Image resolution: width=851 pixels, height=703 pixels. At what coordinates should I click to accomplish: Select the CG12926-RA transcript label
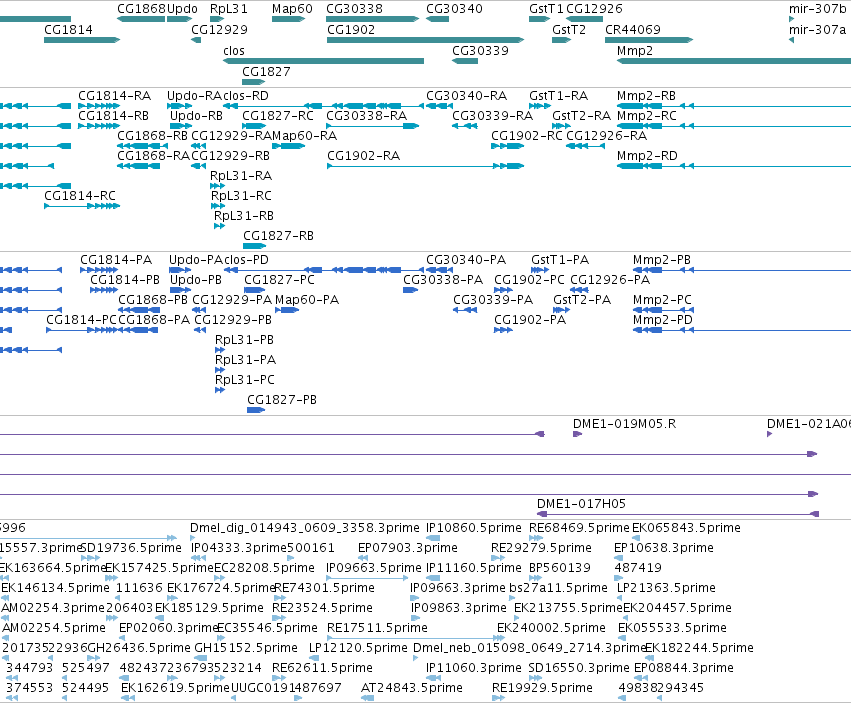(606, 136)
